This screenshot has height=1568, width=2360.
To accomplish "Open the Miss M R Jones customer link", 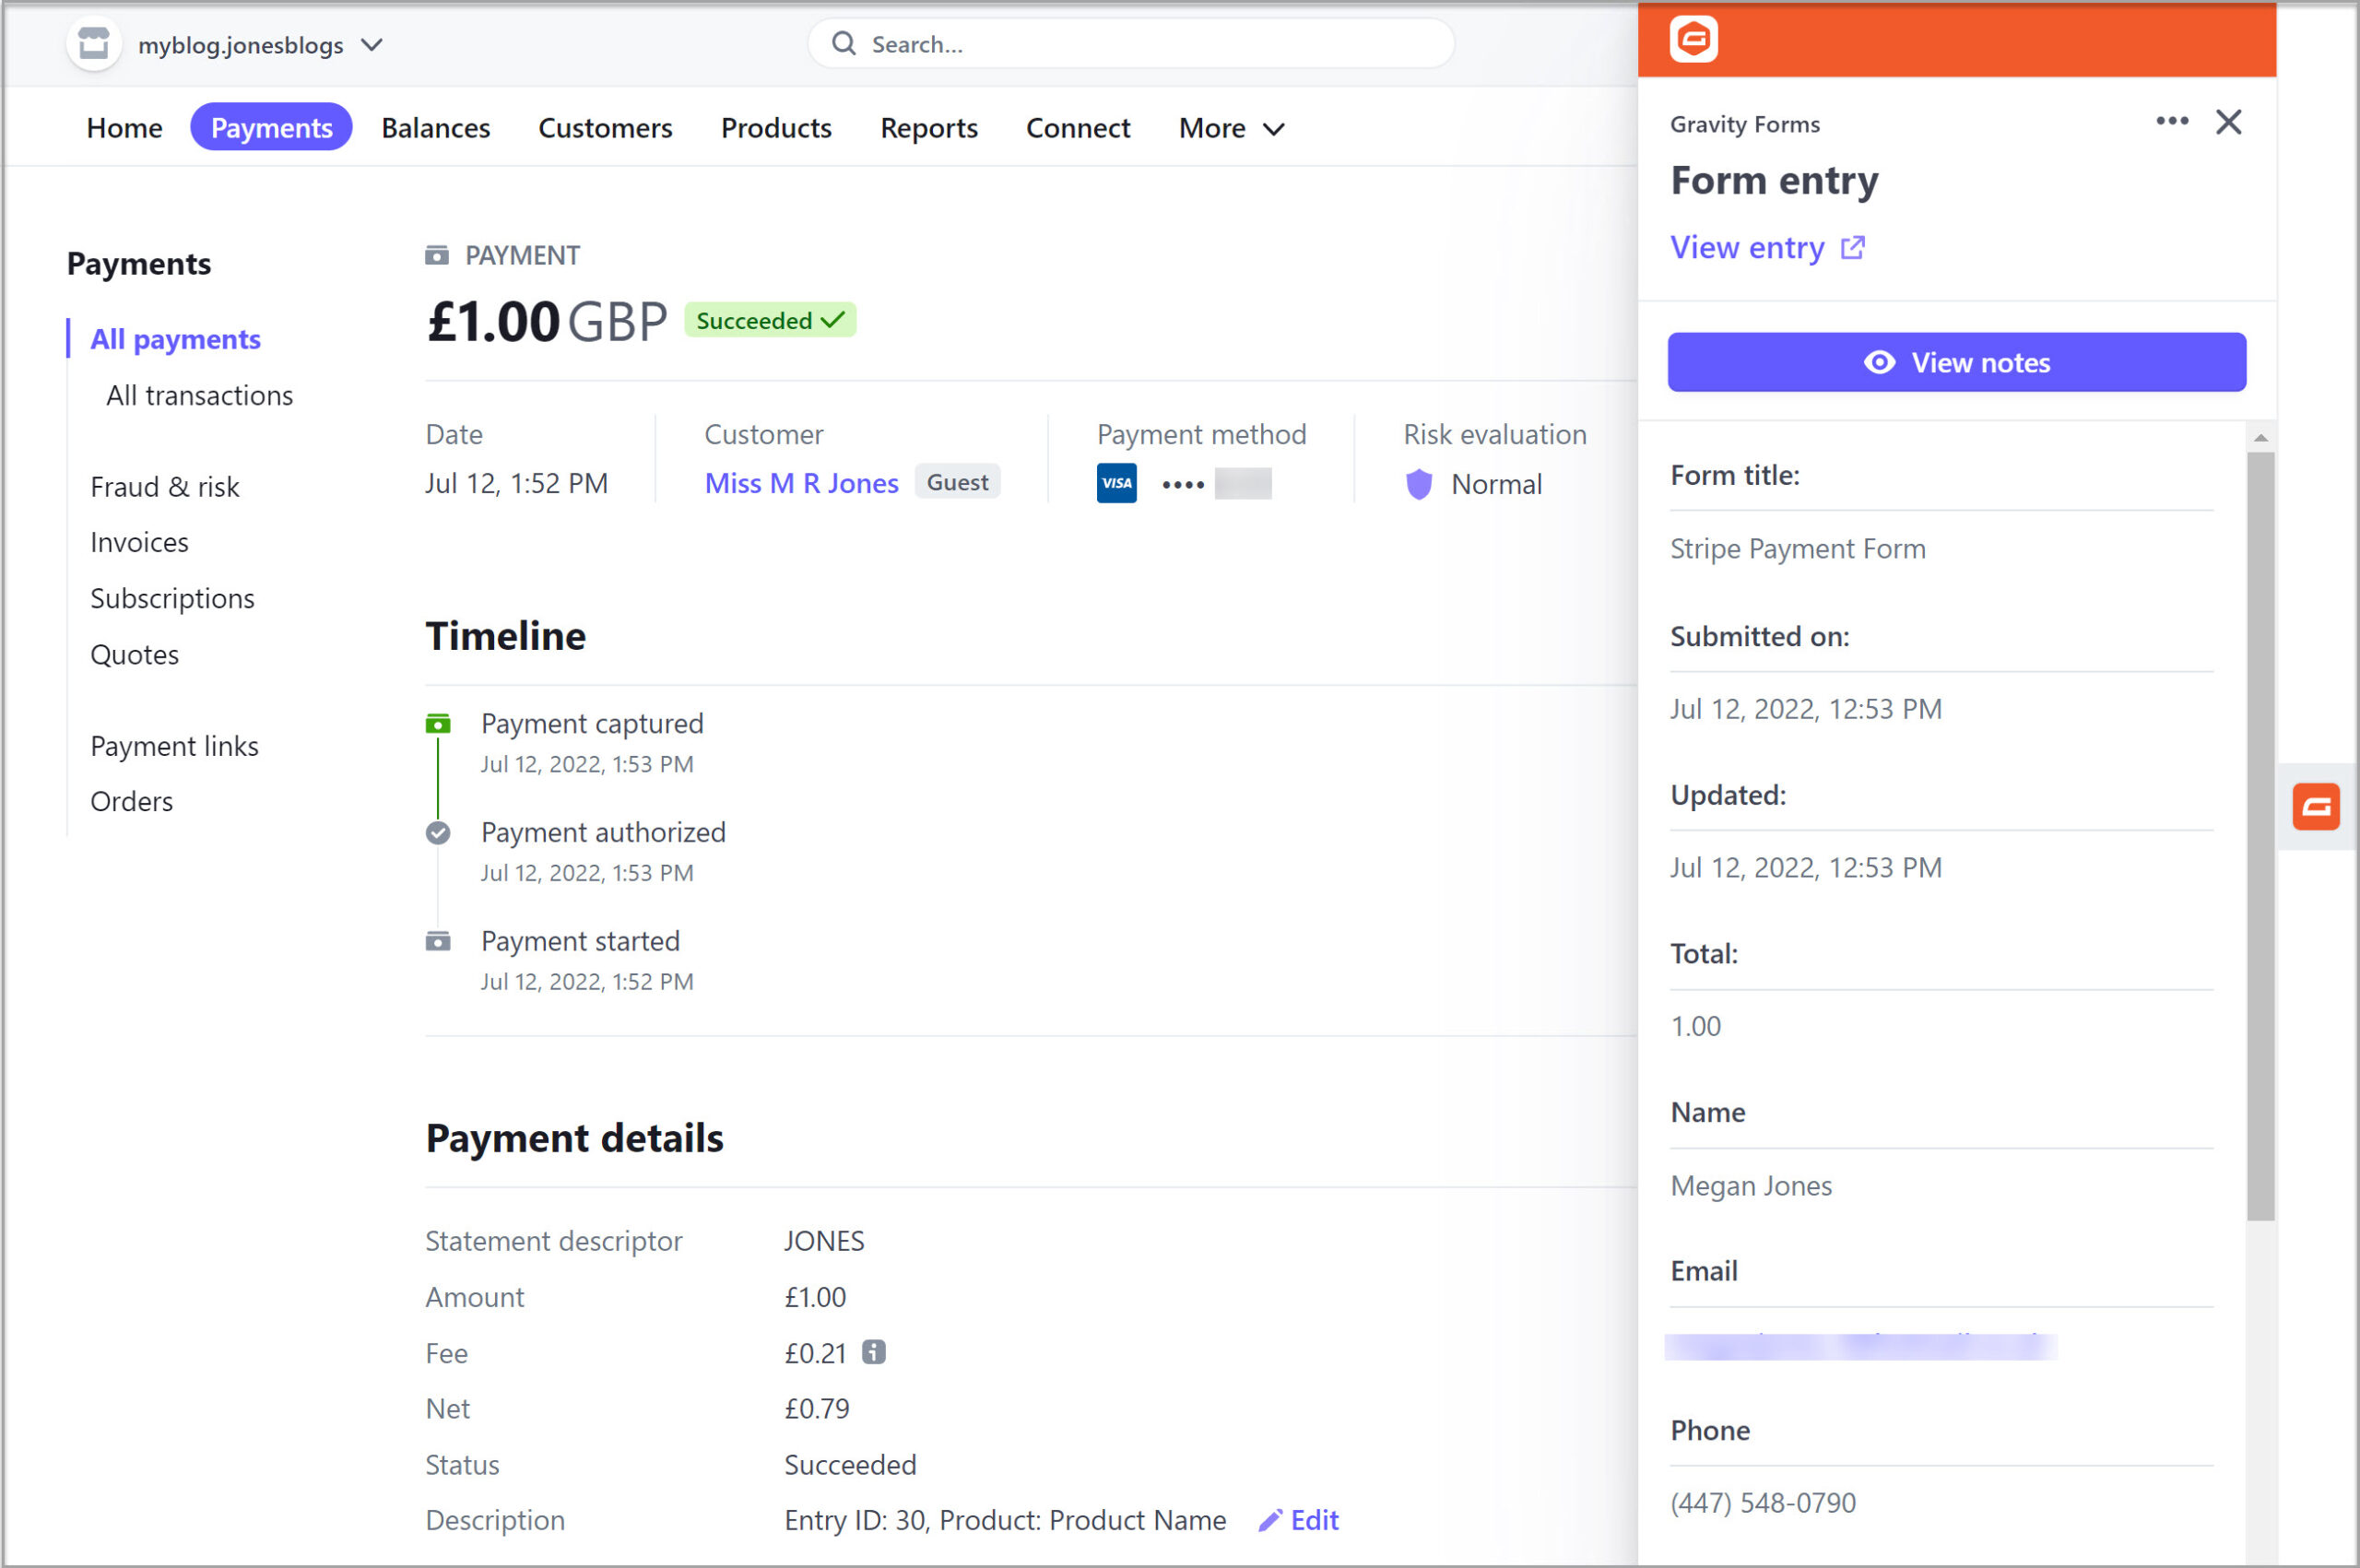I will (x=801, y=483).
